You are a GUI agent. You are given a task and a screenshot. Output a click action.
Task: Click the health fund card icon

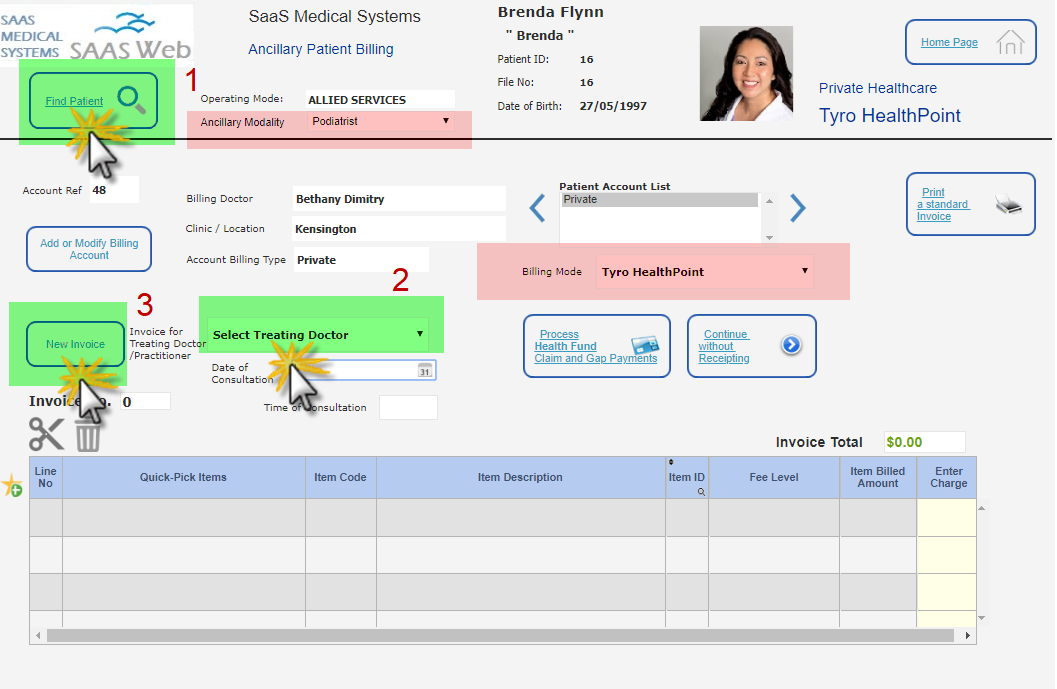(x=645, y=344)
